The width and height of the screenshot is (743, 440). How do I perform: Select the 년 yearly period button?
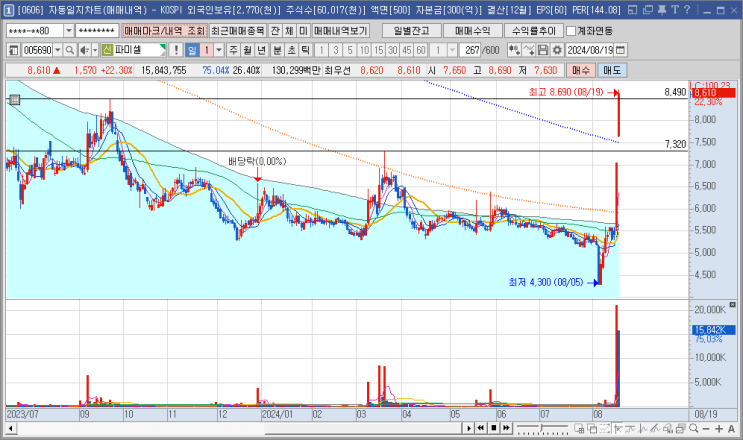[x=262, y=50]
